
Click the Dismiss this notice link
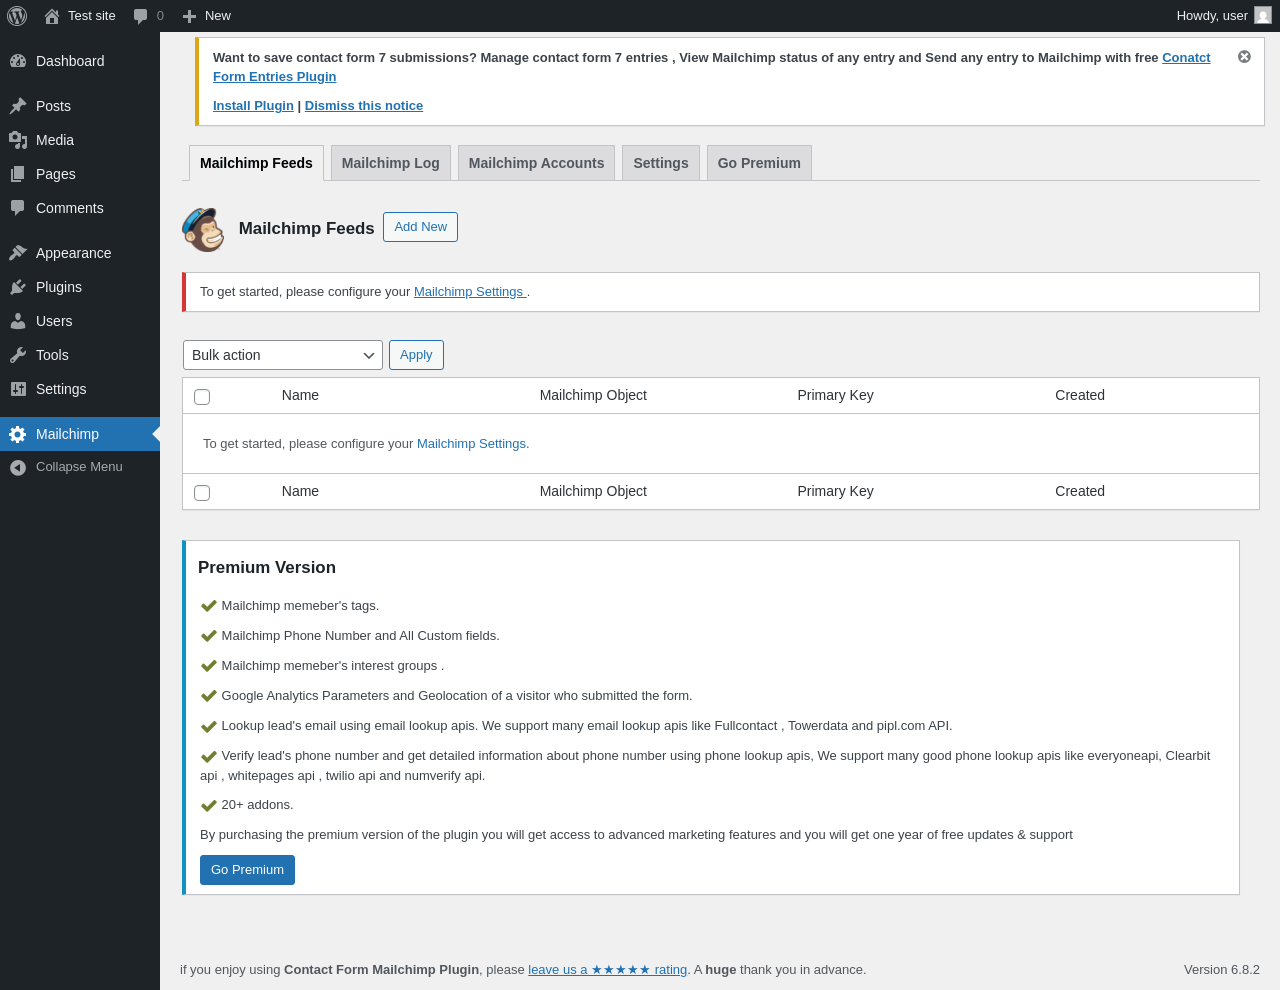pos(364,106)
